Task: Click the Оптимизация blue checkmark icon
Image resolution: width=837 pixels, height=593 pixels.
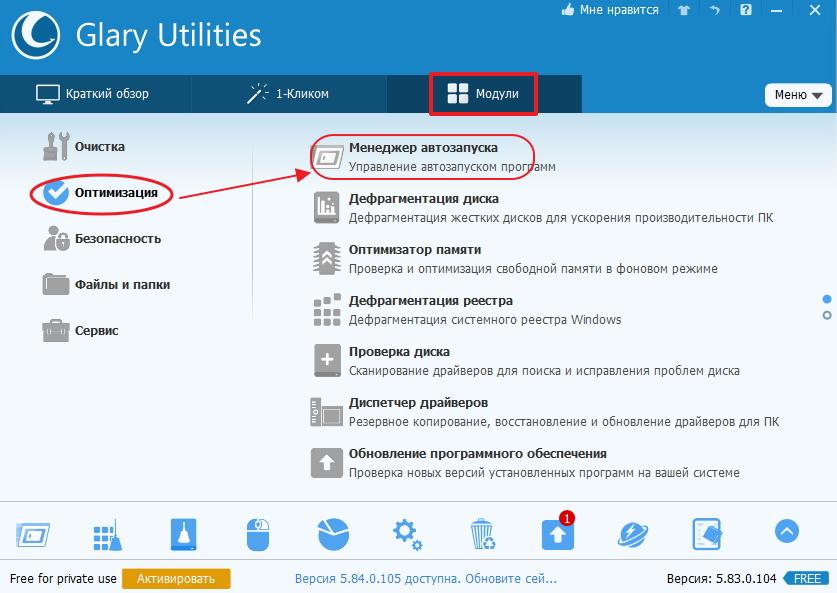Action: tap(56, 193)
